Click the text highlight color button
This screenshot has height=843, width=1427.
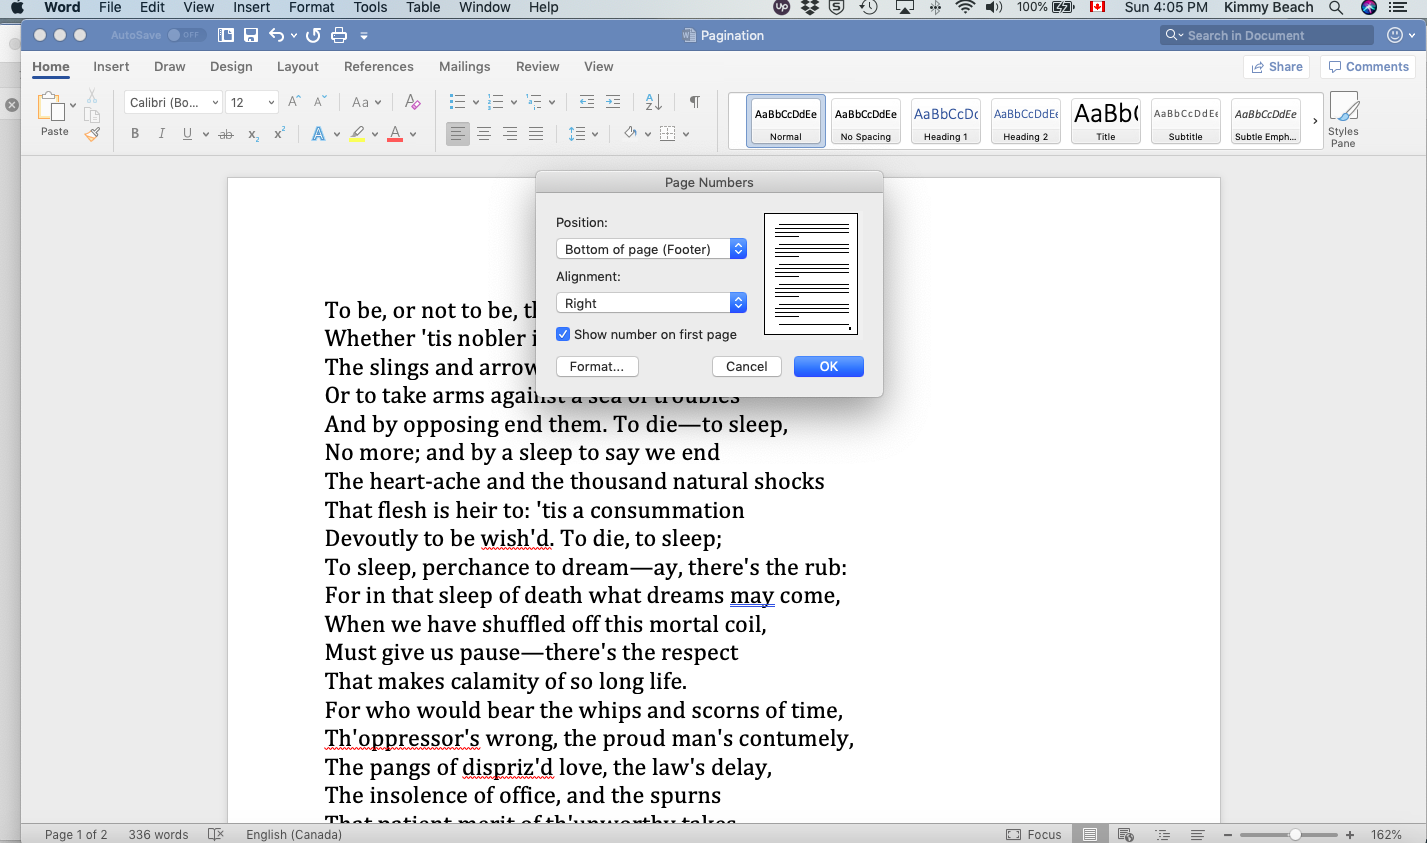point(357,133)
